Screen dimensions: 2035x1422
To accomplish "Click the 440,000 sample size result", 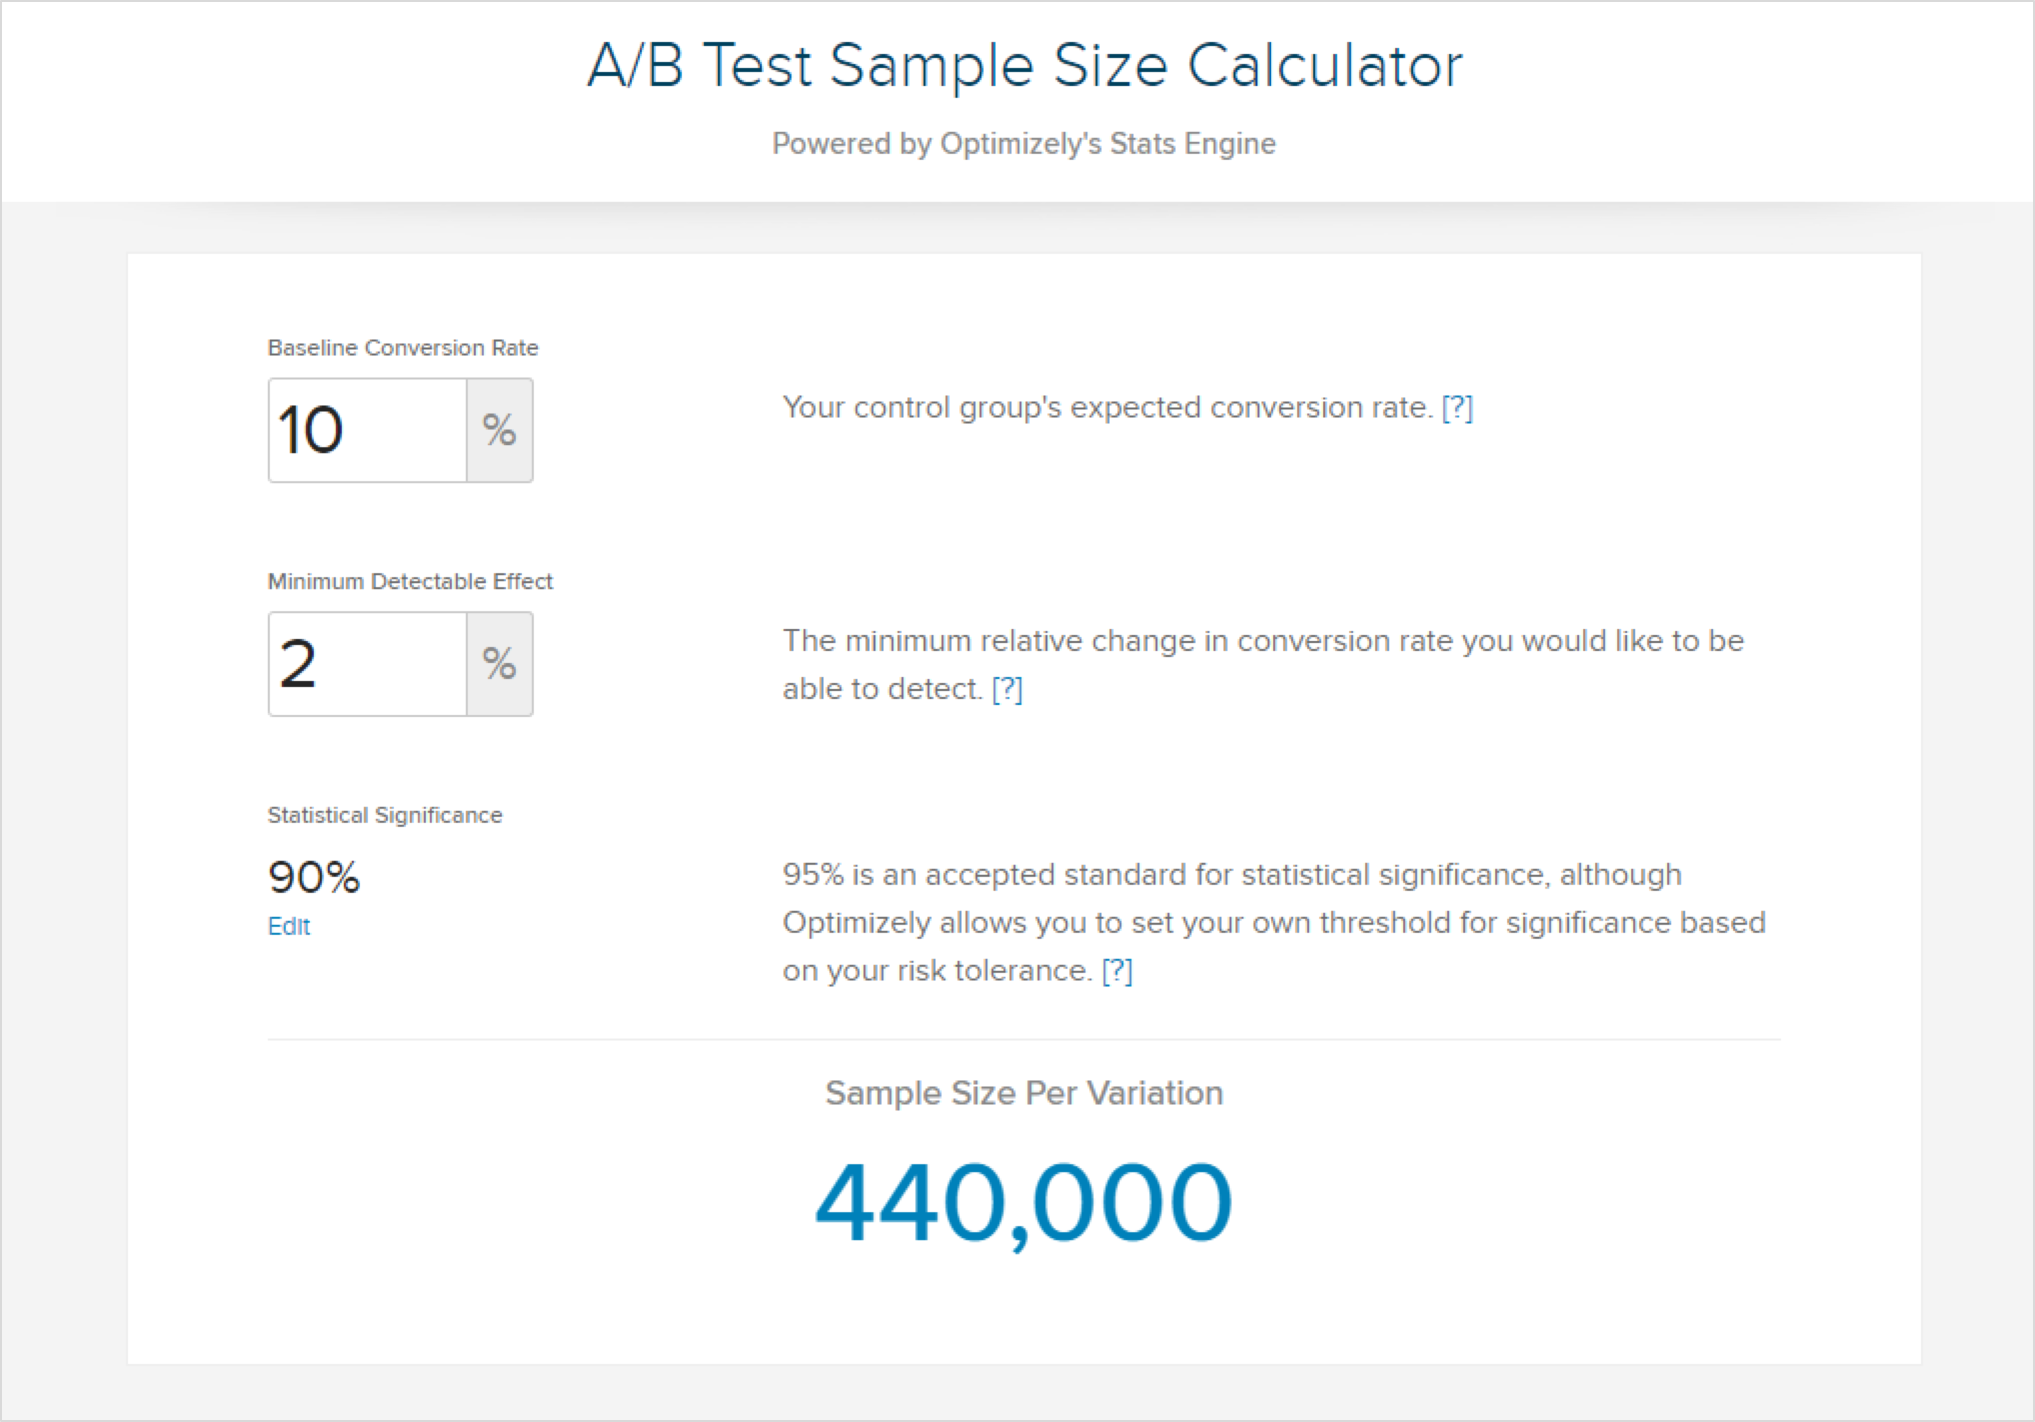I will [x=1024, y=1202].
